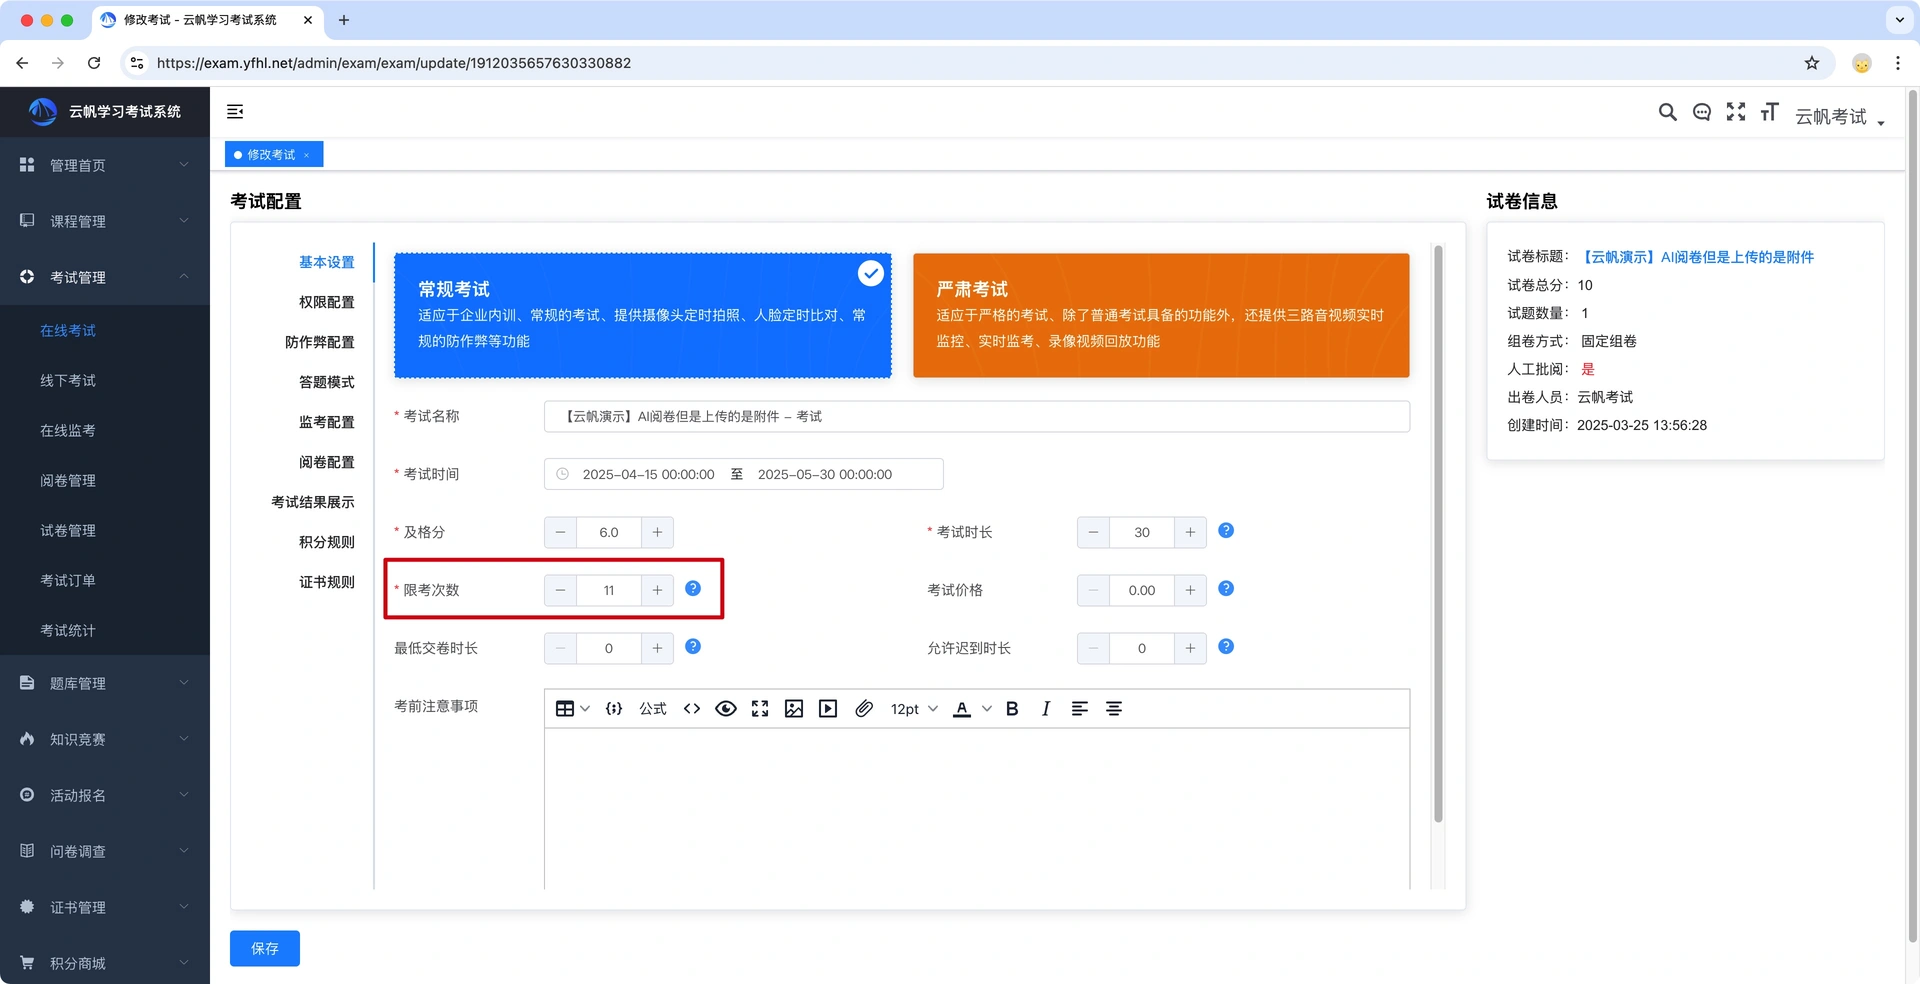Click help icon next to 限考次数

693,588
